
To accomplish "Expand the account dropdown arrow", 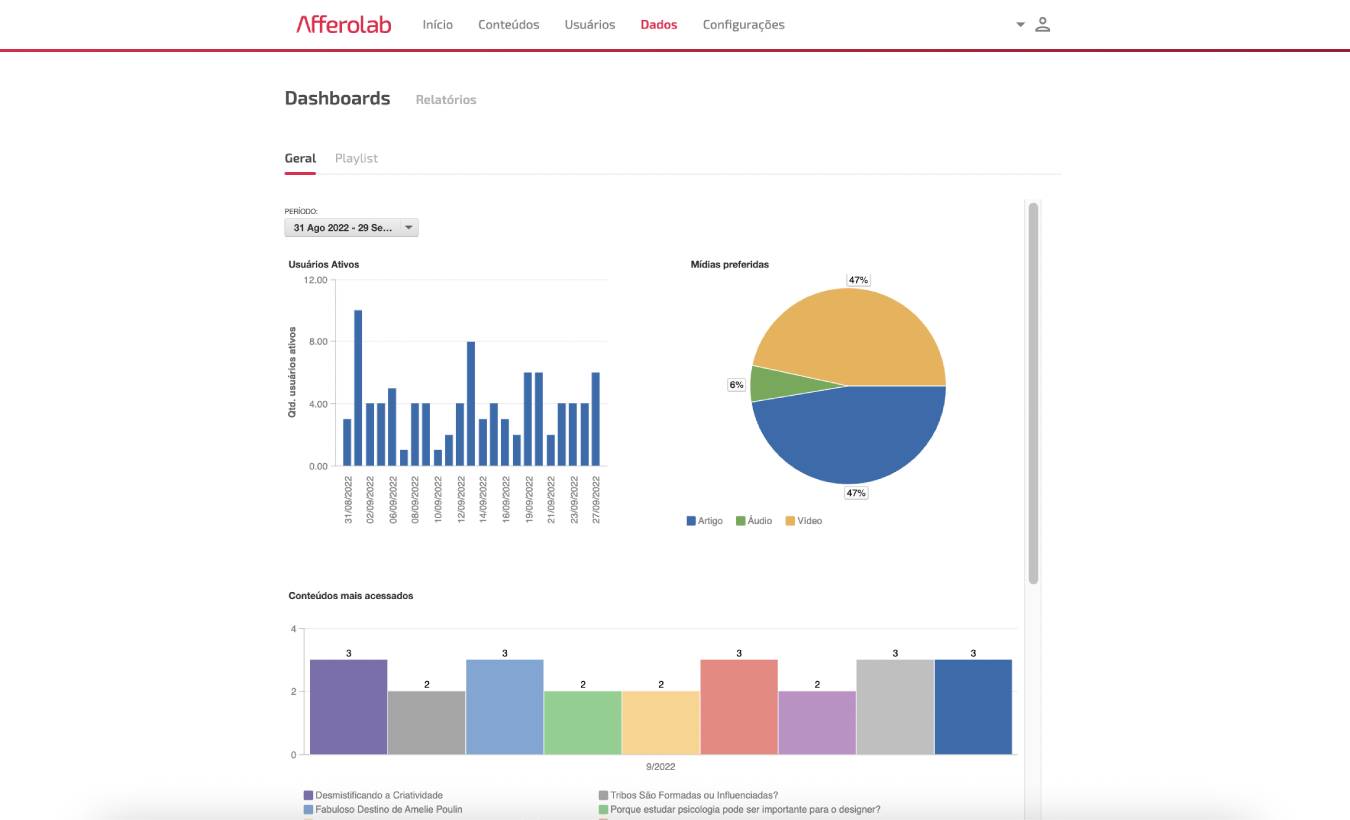I will coord(1020,25).
